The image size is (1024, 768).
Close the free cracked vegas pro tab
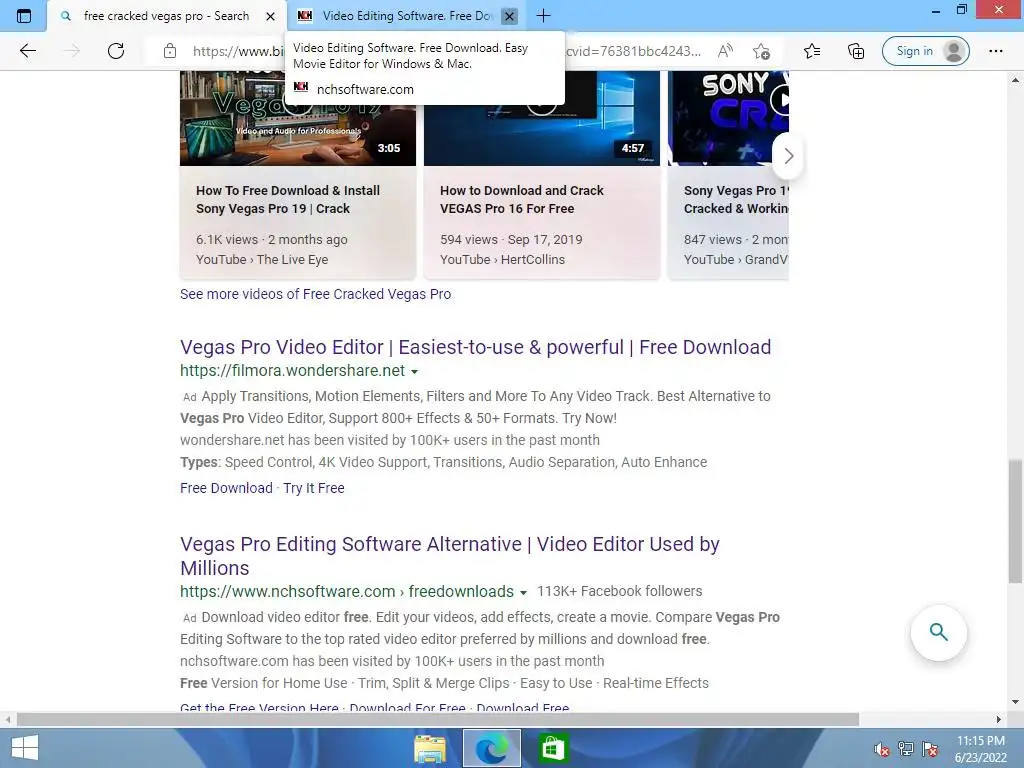[x=270, y=16]
